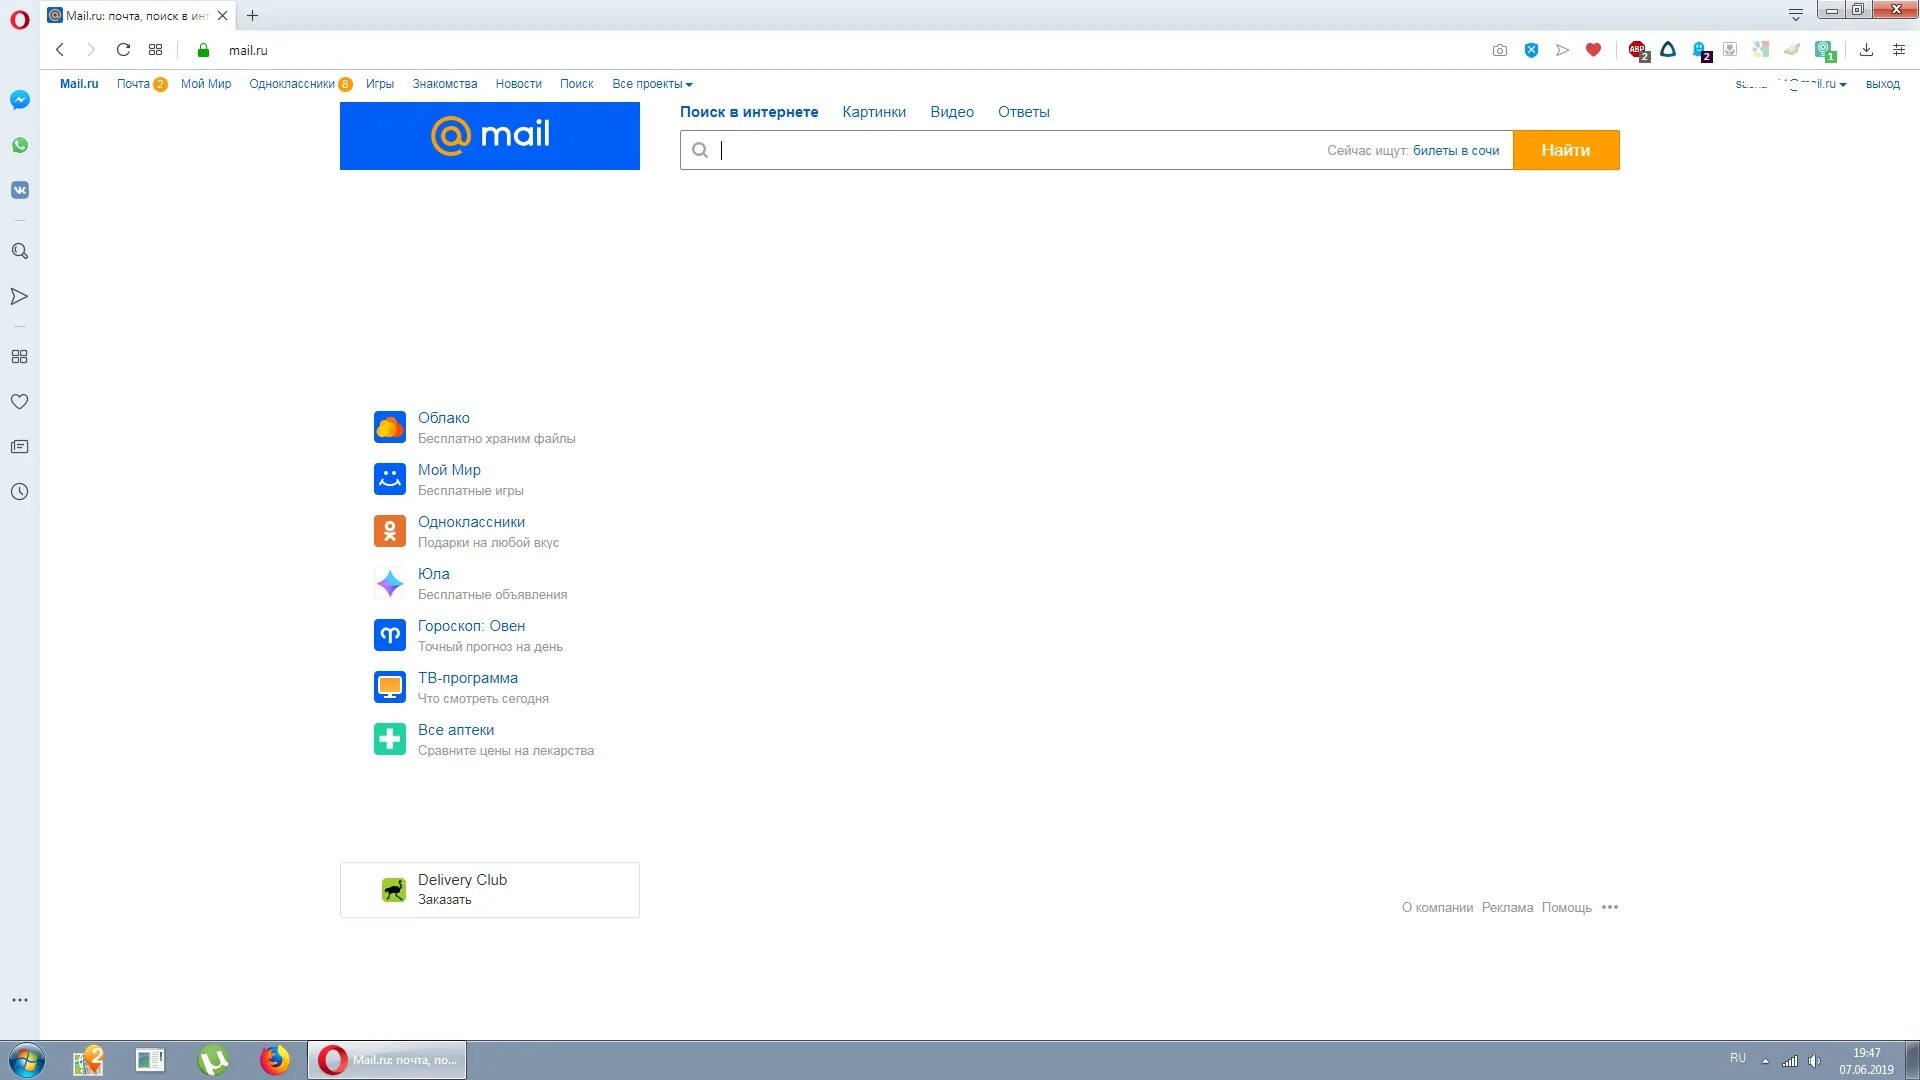Select the Поиск в интернете tab
This screenshot has width=1920, height=1080.
[x=749, y=112]
